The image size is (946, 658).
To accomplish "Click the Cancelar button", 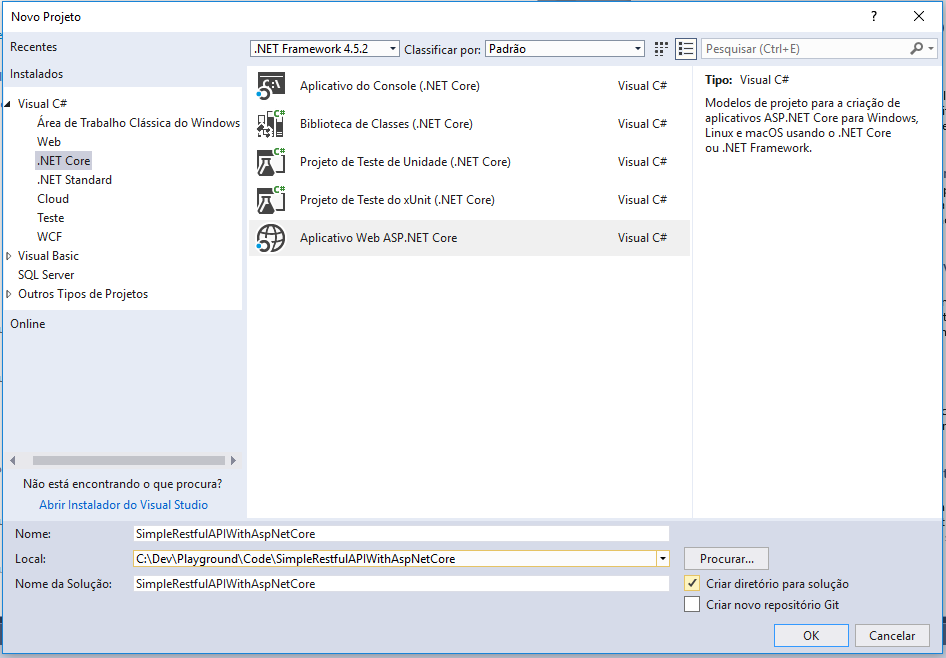I will [892, 635].
